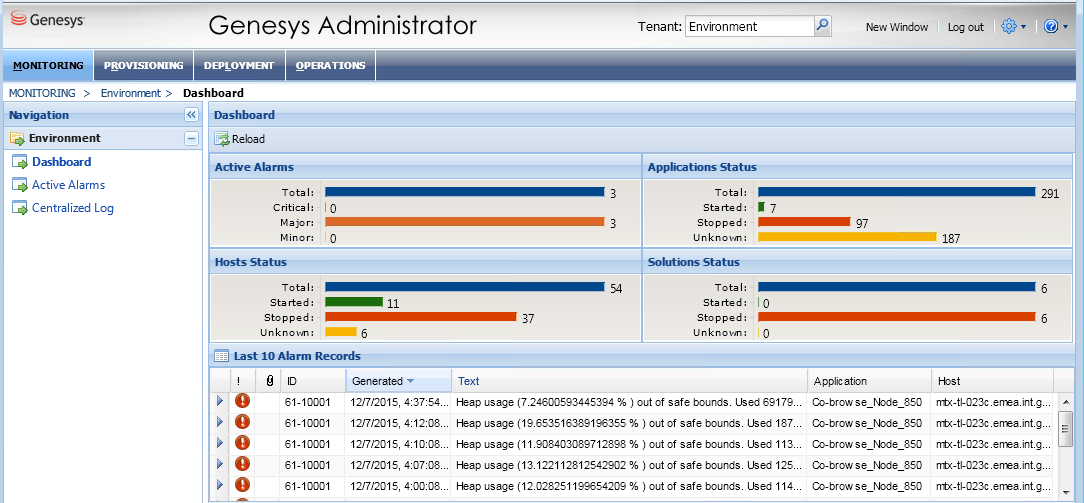Image resolution: width=1084 pixels, height=503 pixels.
Task: Select Dashboard in the navigation
Action: (62, 162)
